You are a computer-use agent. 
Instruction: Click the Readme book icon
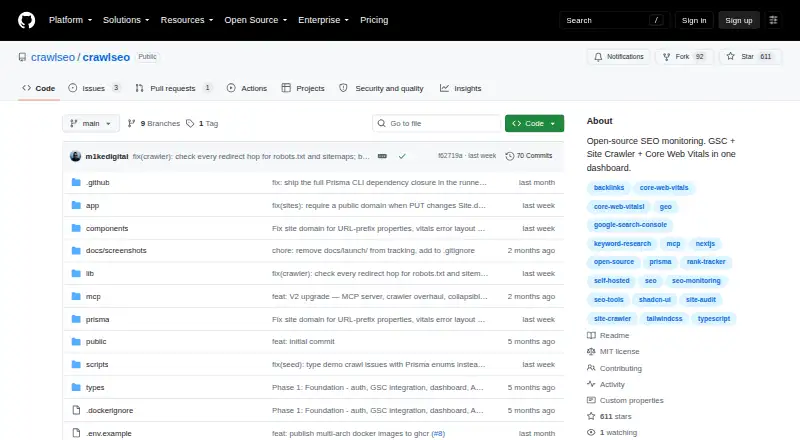[591, 335]
